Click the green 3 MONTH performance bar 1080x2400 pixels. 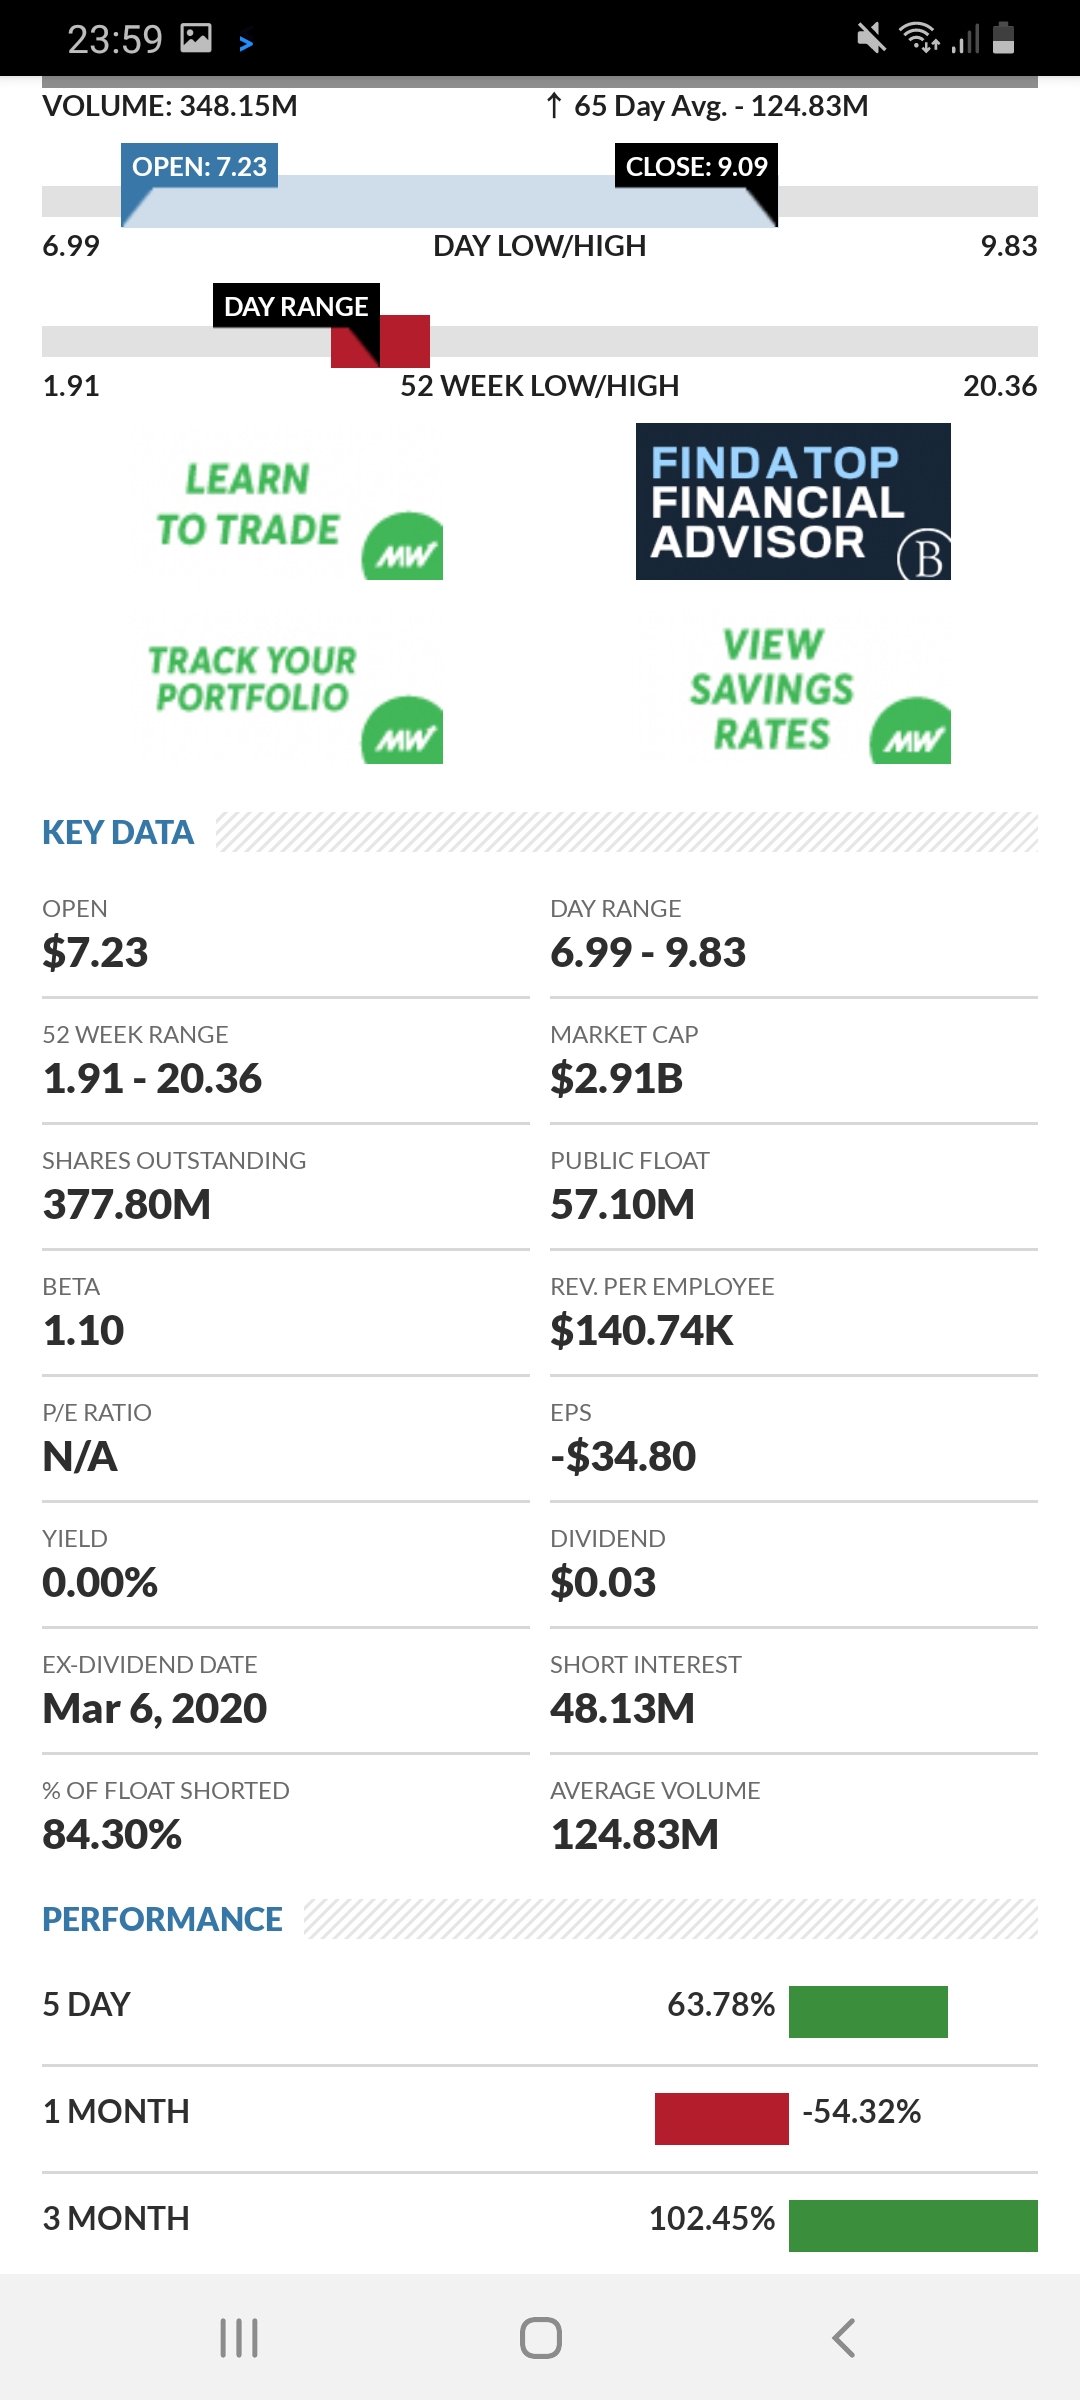click(913, 2225)
